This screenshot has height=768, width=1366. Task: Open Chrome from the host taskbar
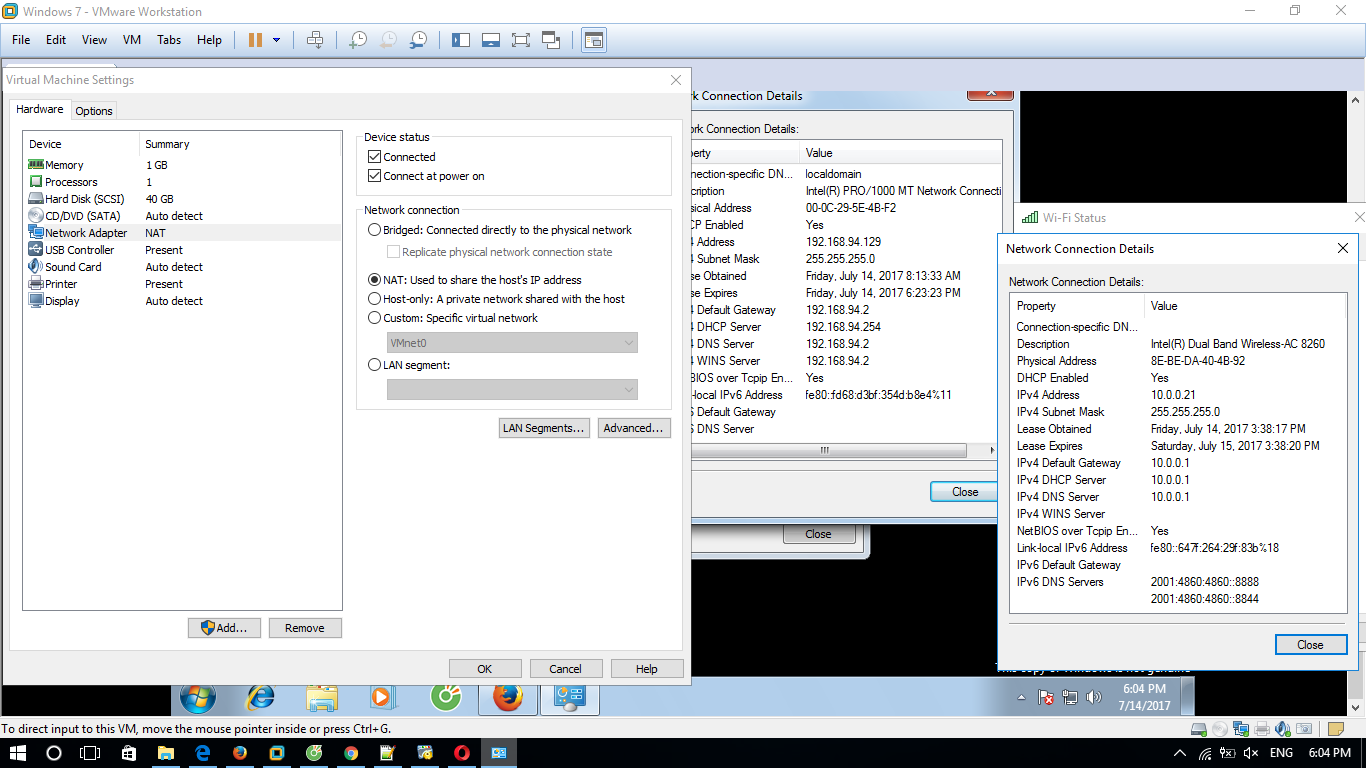point(351,753)
